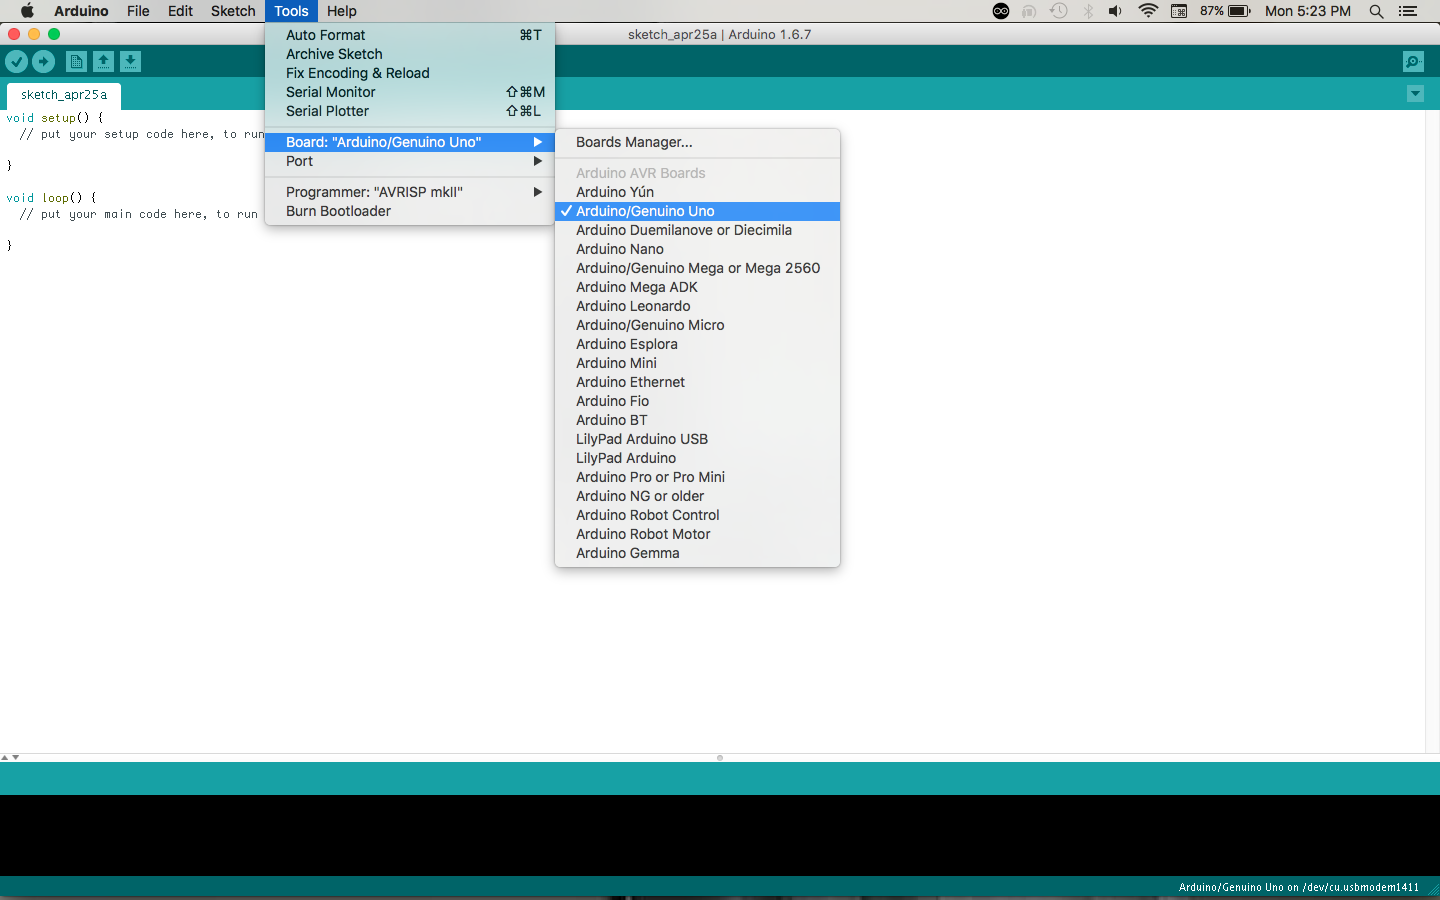Open the Apple menu
Screen dimensions: 1440x900
pyautogui.click(x=27, y=11)
